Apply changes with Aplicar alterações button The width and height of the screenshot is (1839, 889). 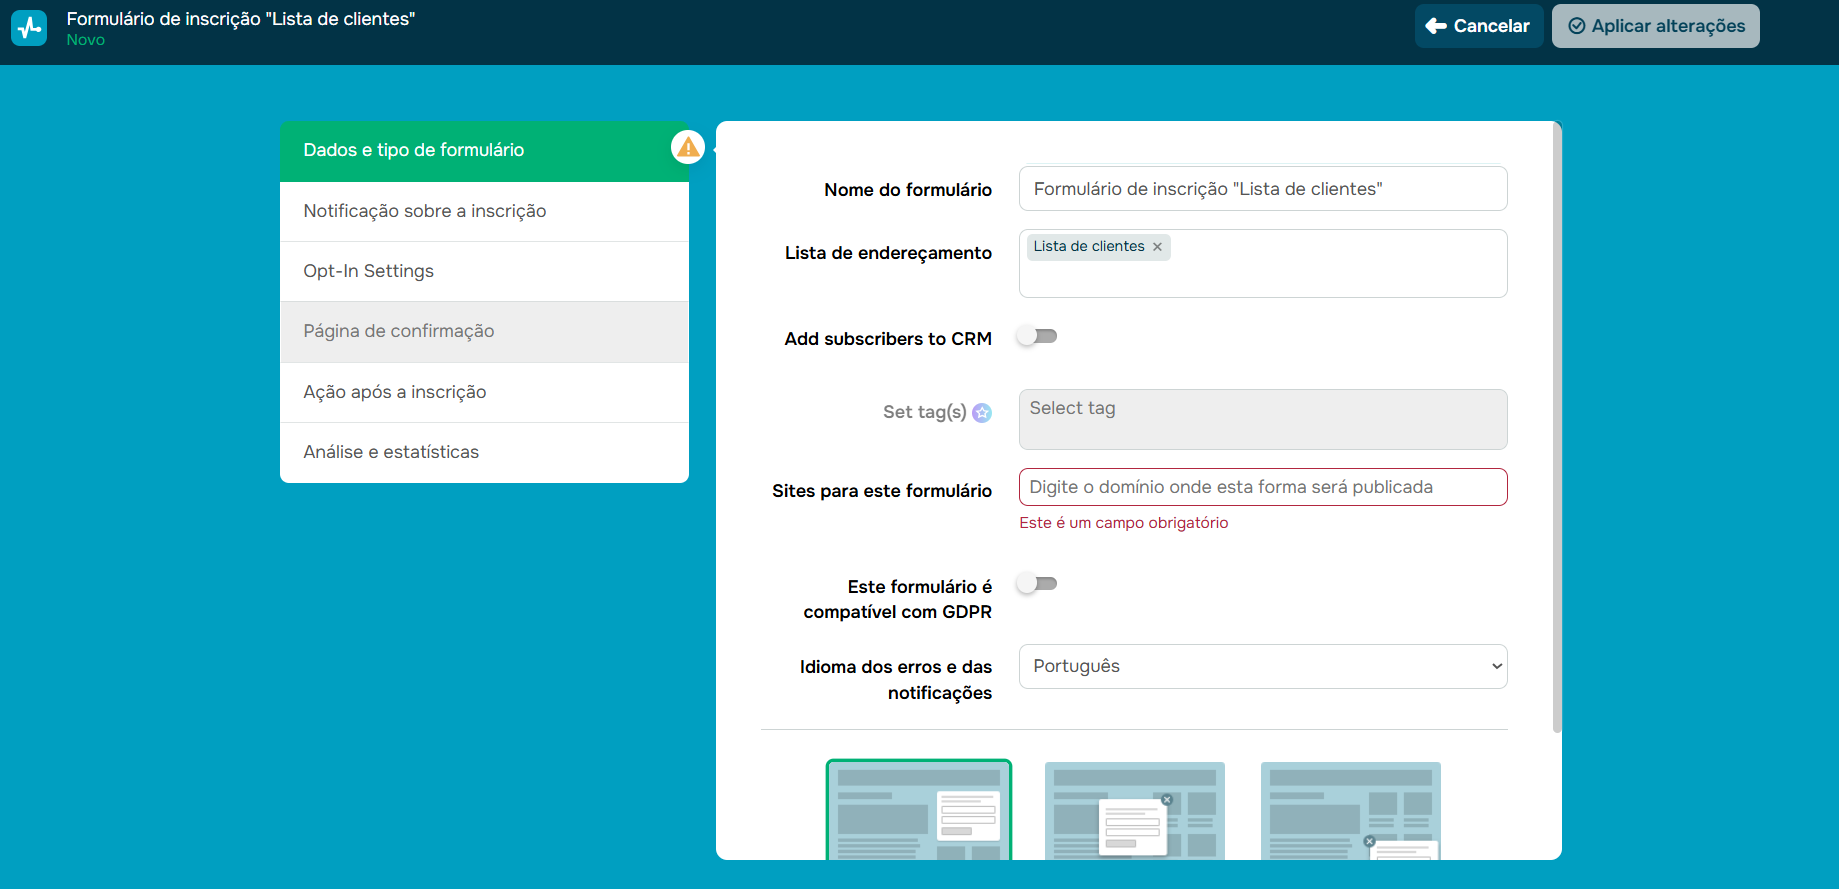pos(1655,26)
